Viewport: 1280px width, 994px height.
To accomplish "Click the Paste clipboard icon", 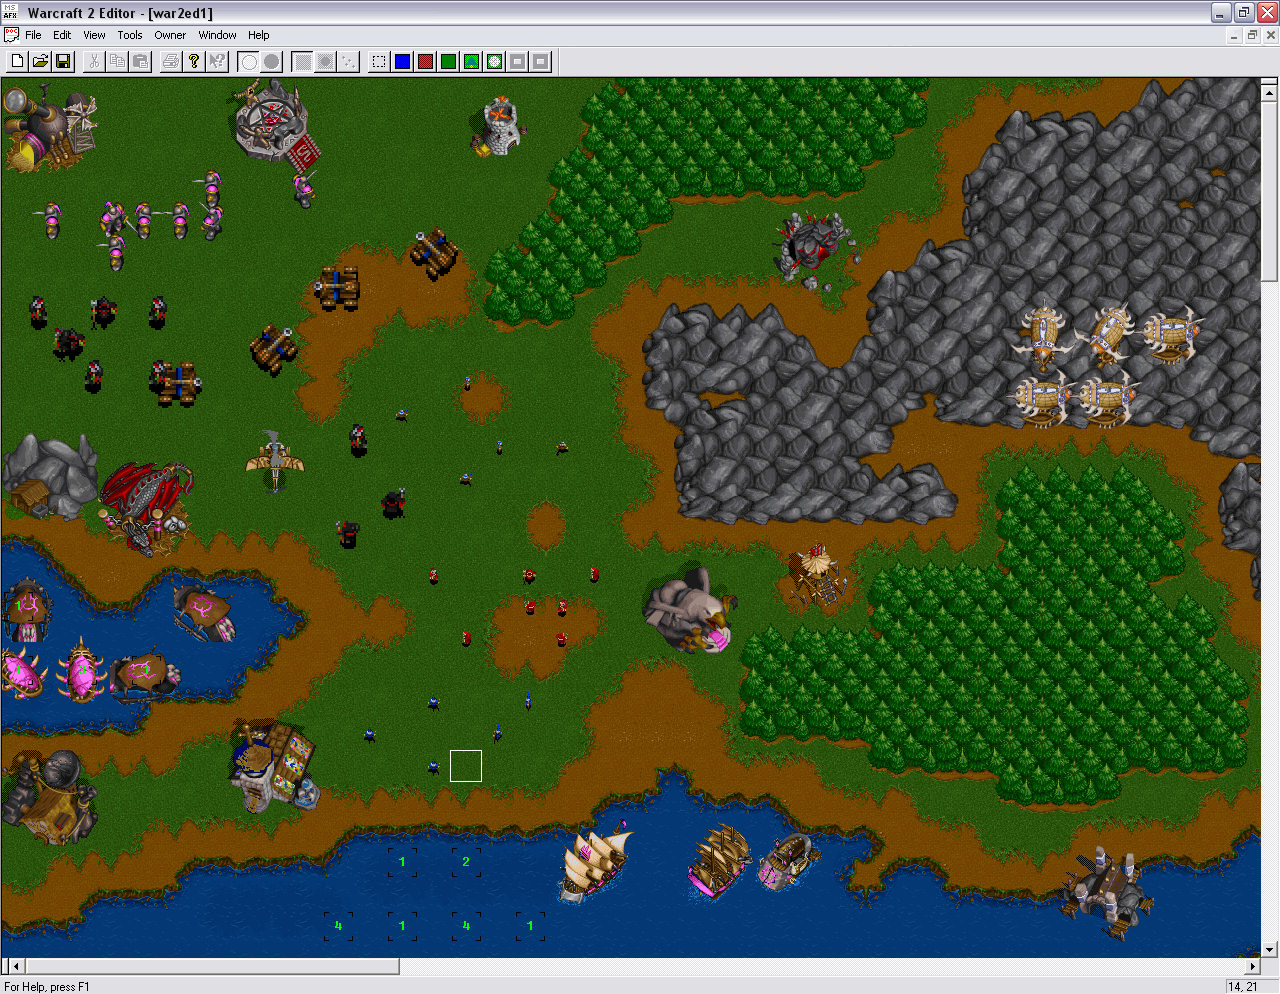I will tap(141, 62).
